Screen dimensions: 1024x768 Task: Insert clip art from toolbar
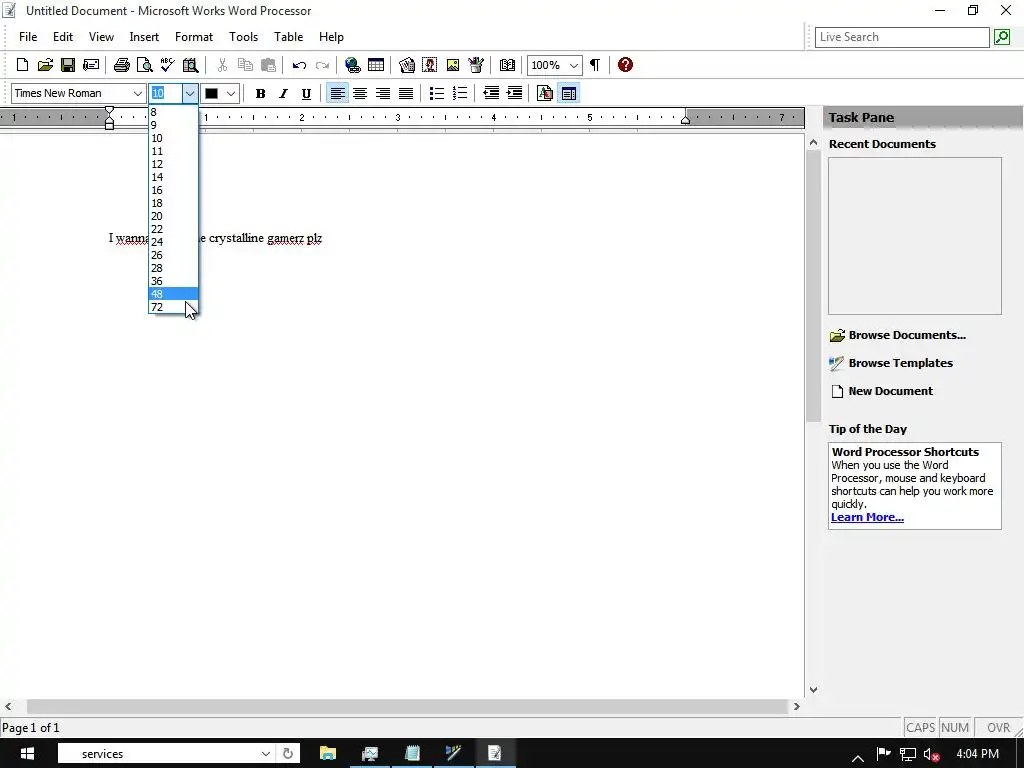(407, 65)
